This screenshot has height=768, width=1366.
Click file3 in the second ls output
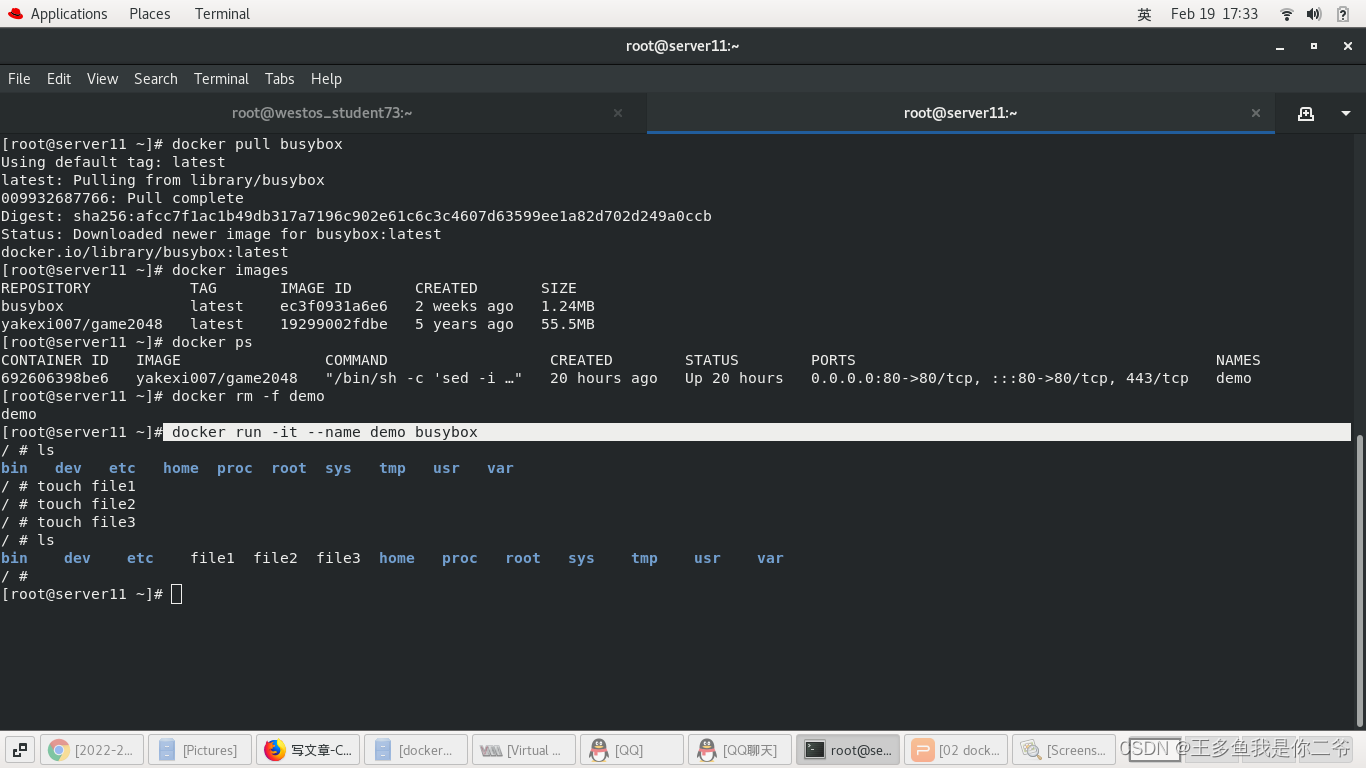[338, 558]
